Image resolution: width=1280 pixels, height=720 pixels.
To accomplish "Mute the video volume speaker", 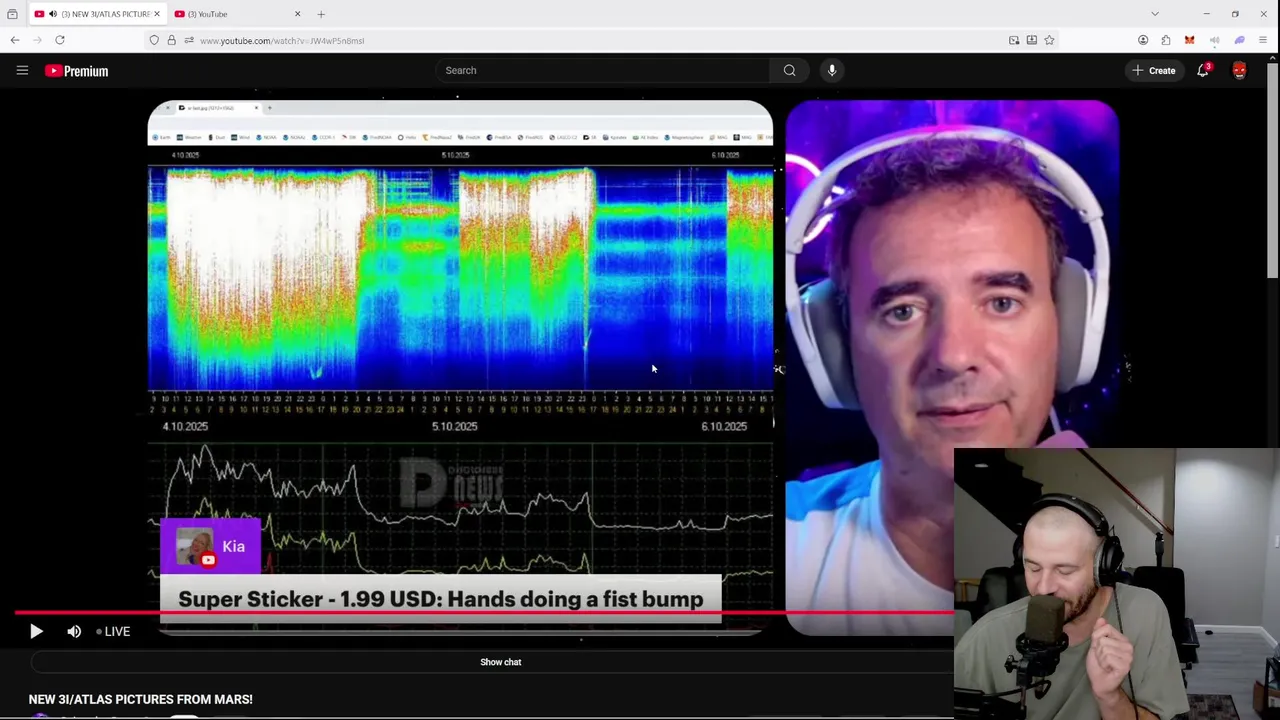I will (74, 631).
